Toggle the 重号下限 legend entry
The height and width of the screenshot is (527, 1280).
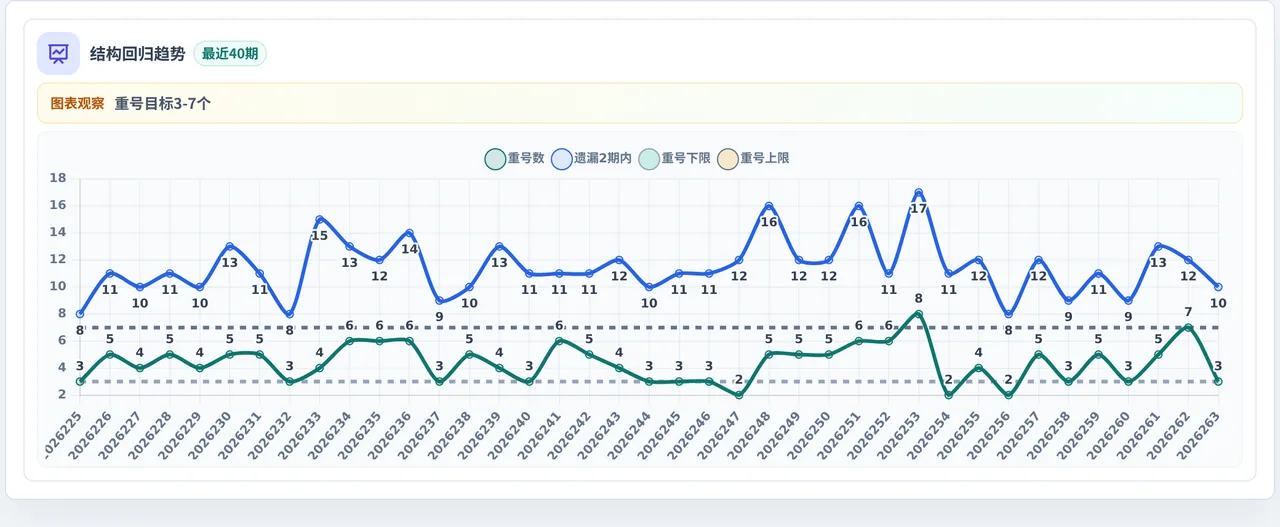(x=675, y=158)
